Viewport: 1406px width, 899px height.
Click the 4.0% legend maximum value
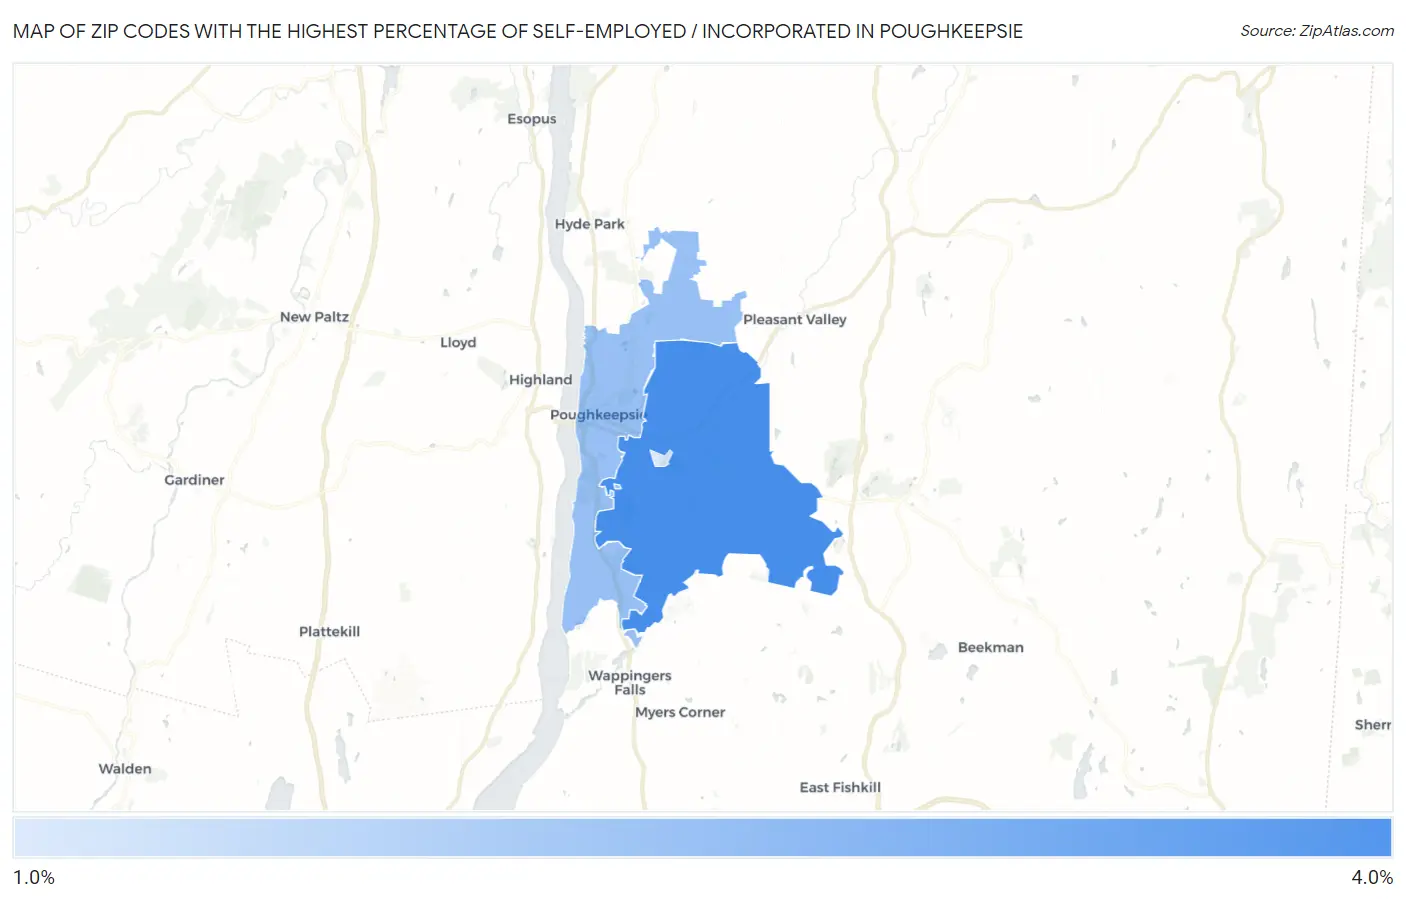(1372, 878)
